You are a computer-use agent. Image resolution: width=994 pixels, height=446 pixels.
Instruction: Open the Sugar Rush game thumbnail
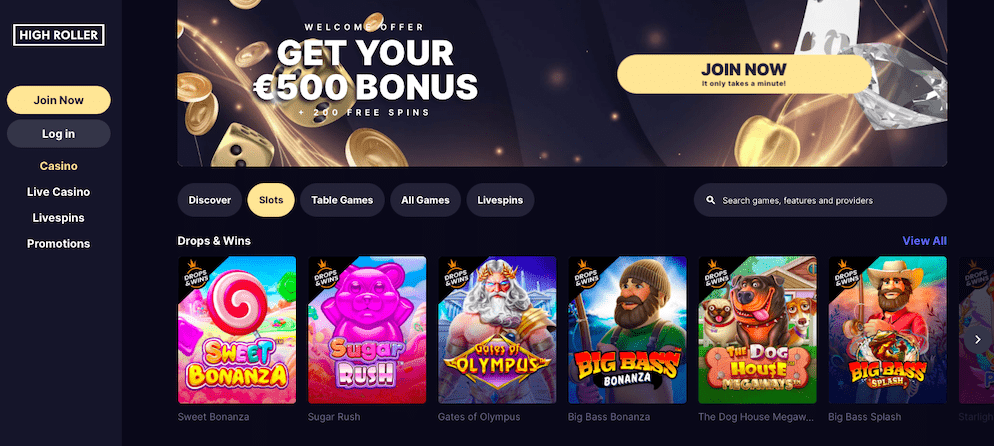point(367,329)
